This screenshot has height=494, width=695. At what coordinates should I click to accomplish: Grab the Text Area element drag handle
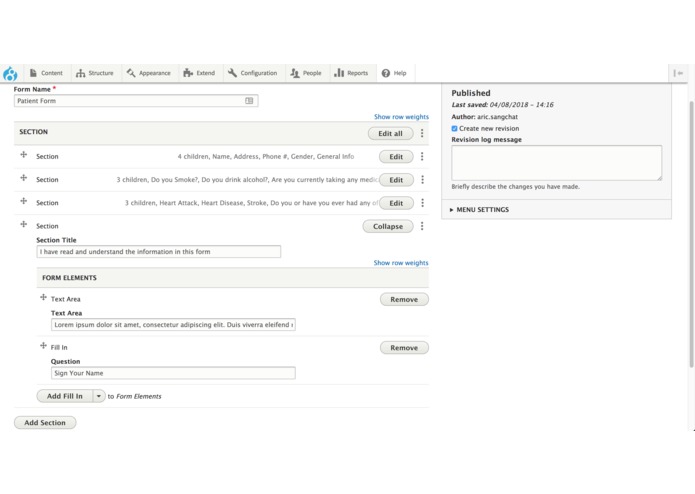click(43, 297)
